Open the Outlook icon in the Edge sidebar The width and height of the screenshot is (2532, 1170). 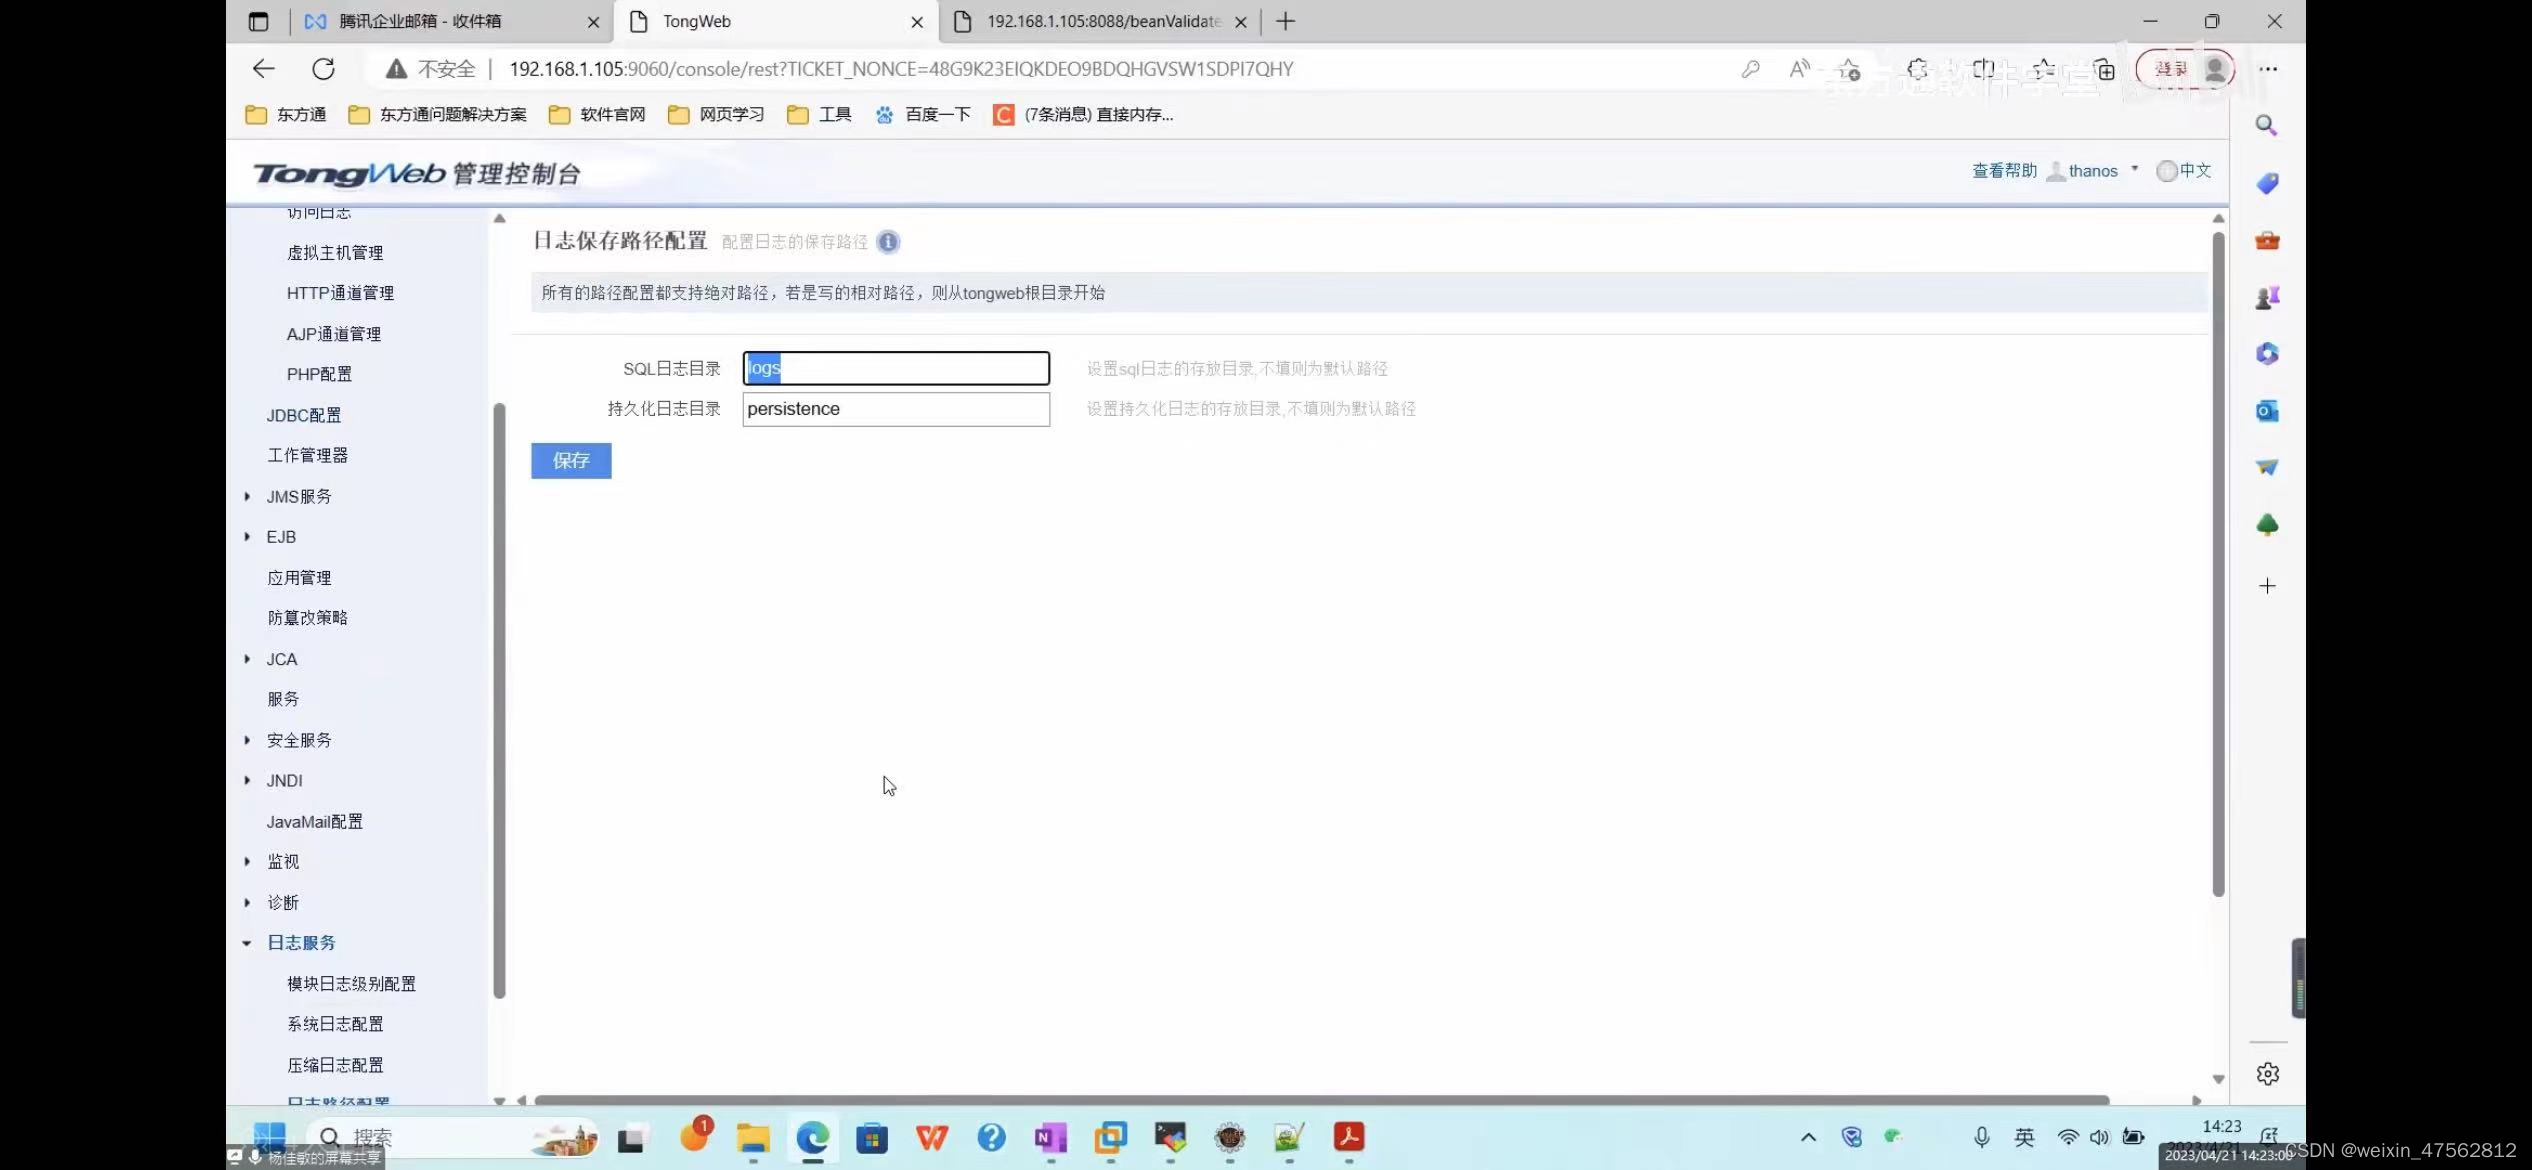[x=2266, y=411]
